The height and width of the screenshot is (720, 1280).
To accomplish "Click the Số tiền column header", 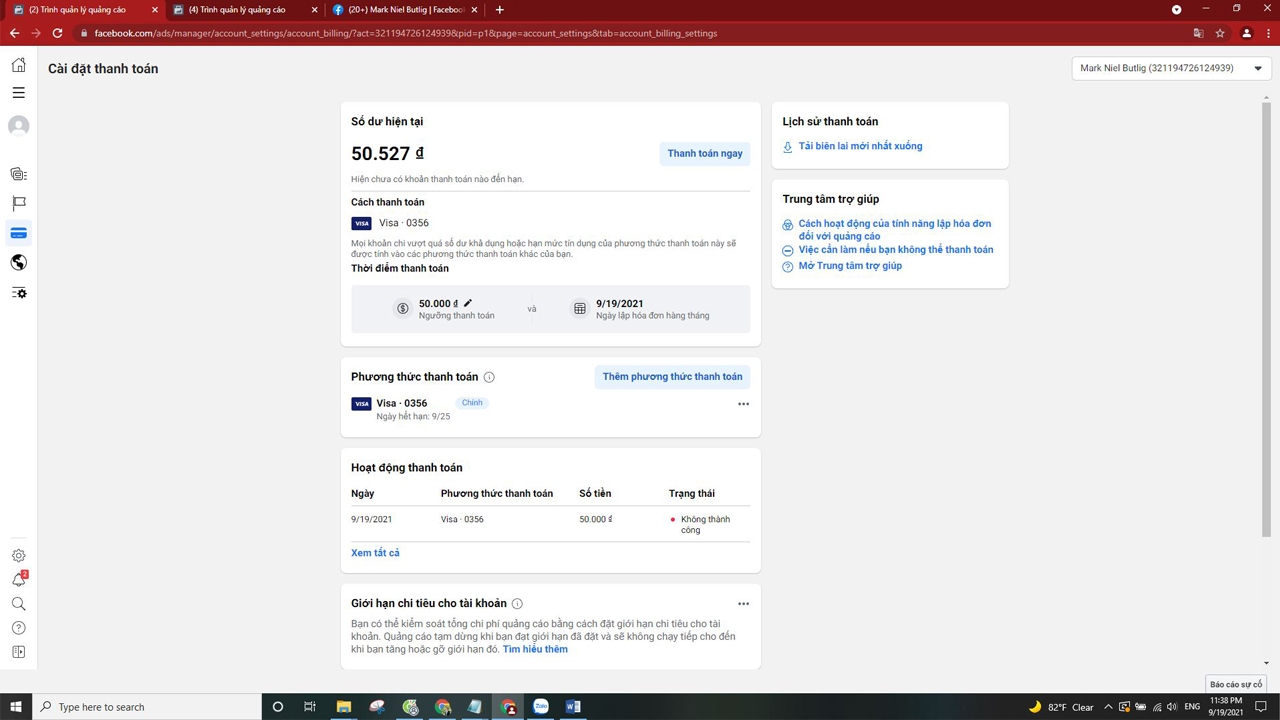I will point(595,494).
